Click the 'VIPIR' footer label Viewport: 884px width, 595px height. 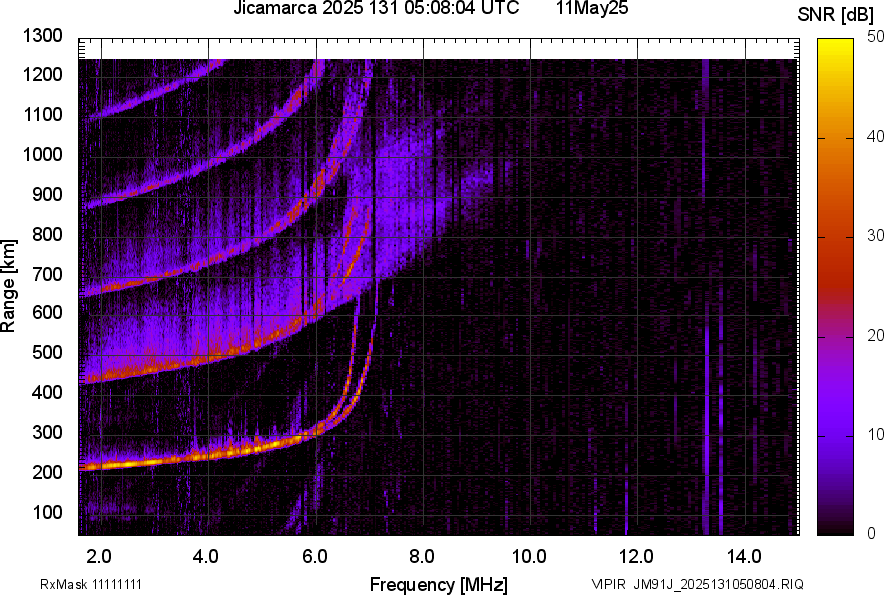tap(609, 584)
